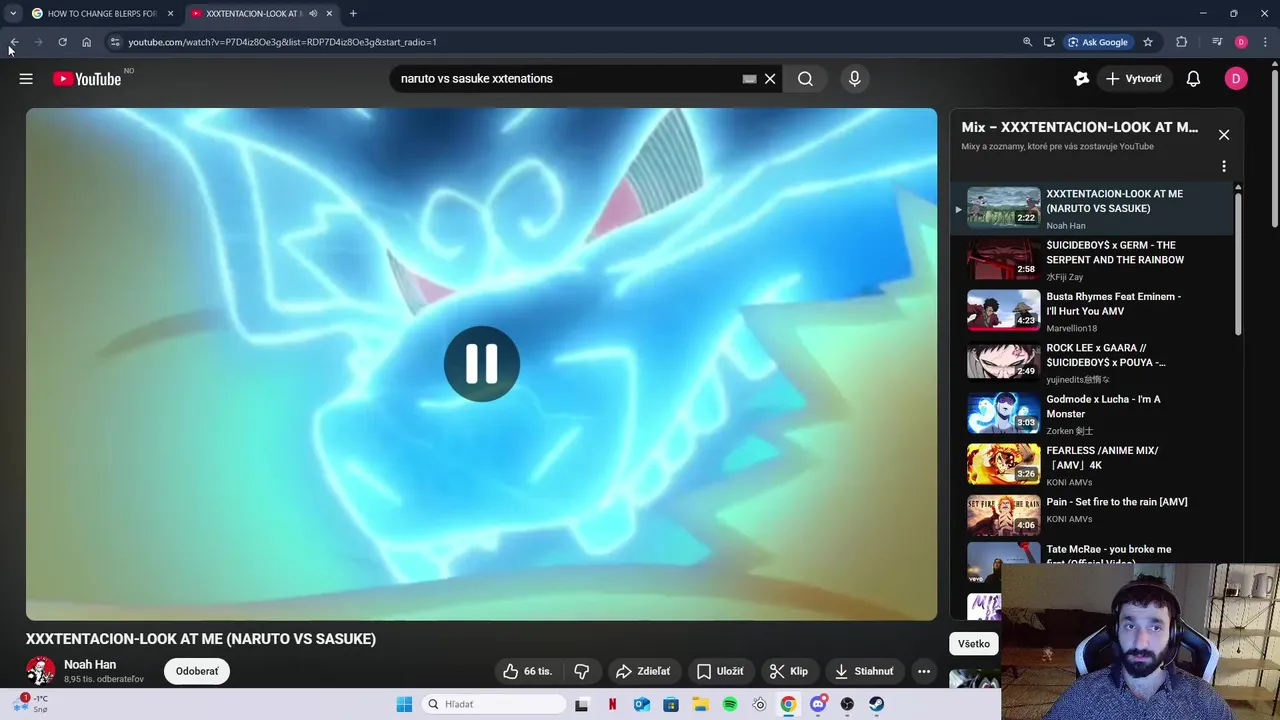The height and width of the screenshot is (720, 1280).
Task: Open more actions three-dot menu
Action: click(924, 671)
